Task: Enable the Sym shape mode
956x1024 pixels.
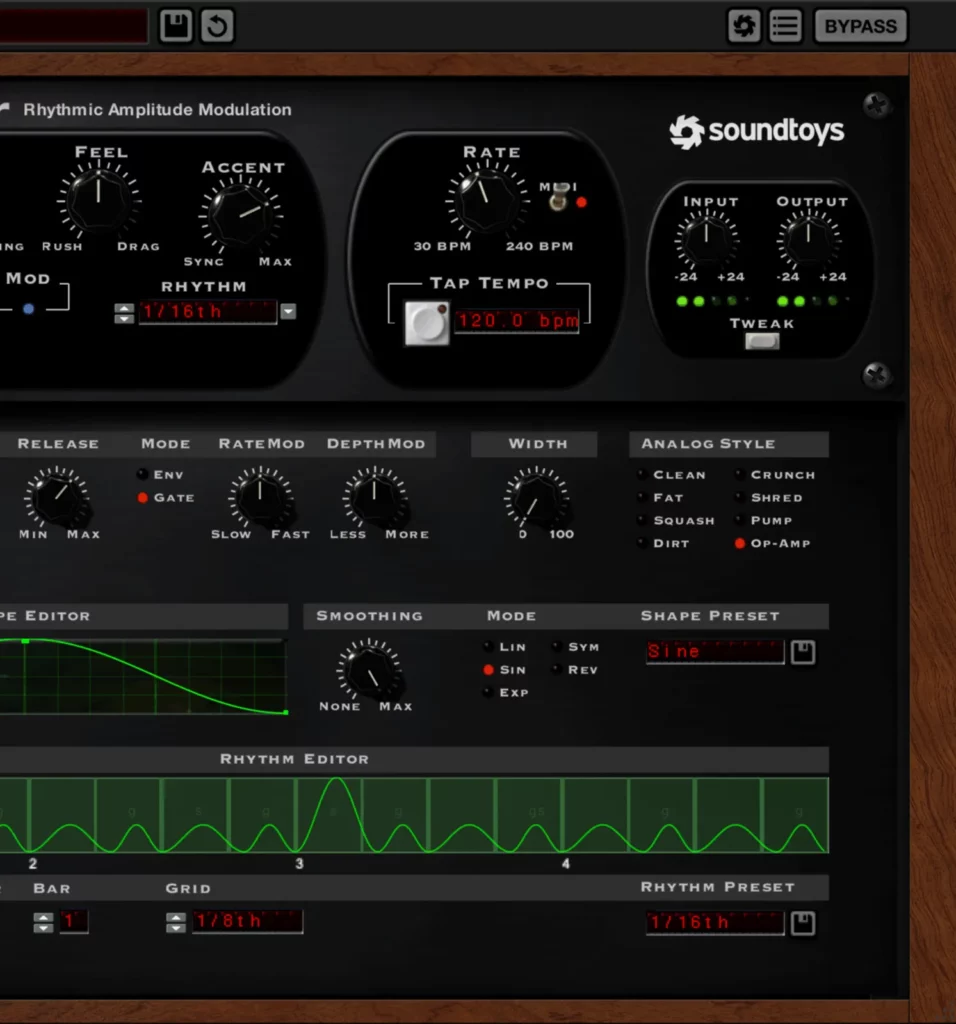Action: pyautogui.click(x=556, y=647)
